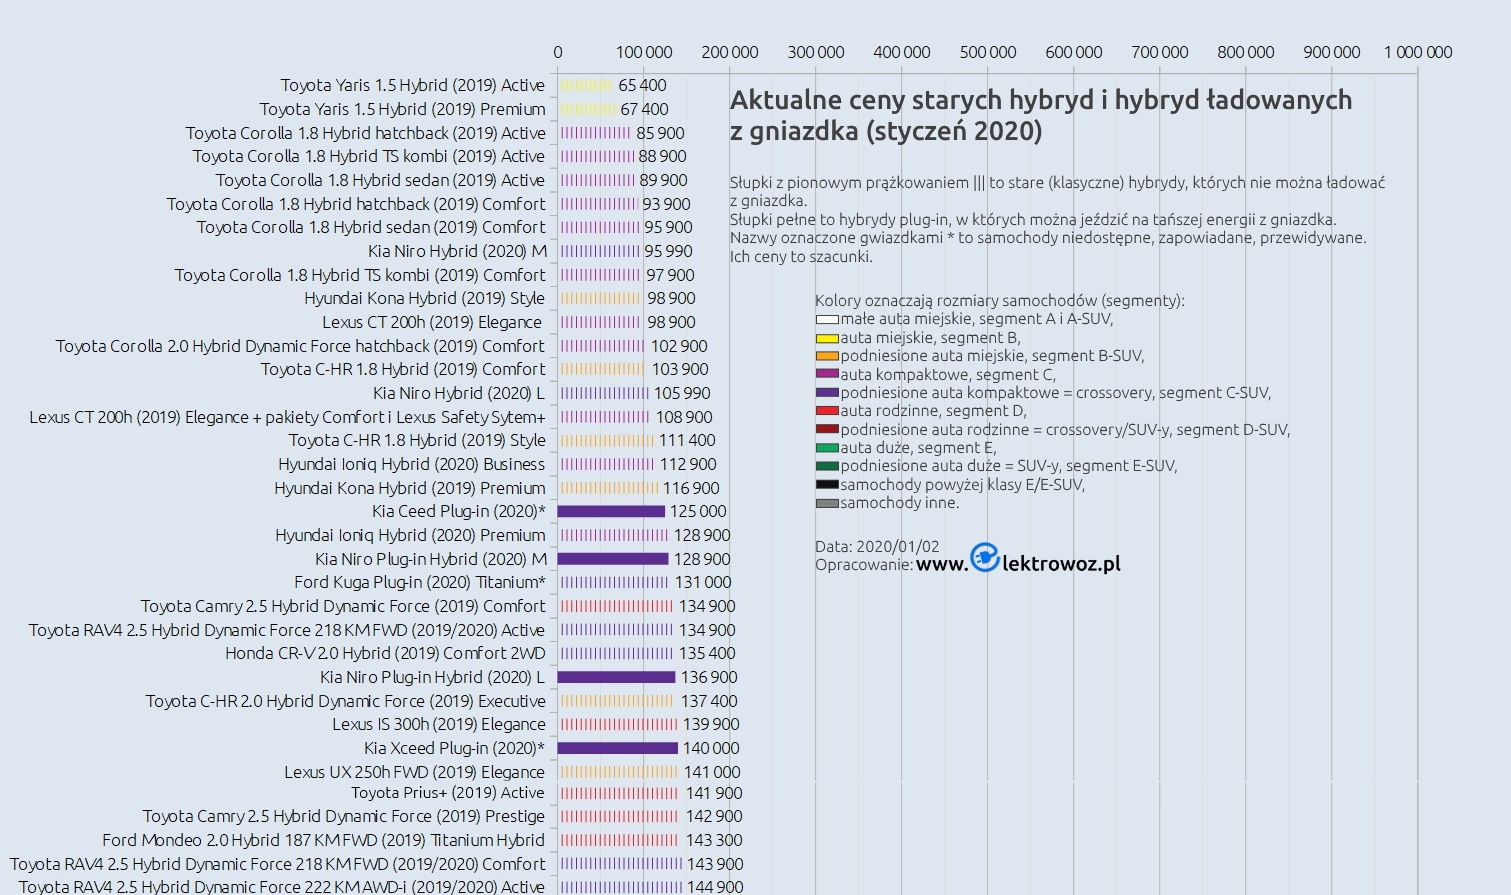
Task: Click the price value '140 000'
Action: click(x=711, y=748)
